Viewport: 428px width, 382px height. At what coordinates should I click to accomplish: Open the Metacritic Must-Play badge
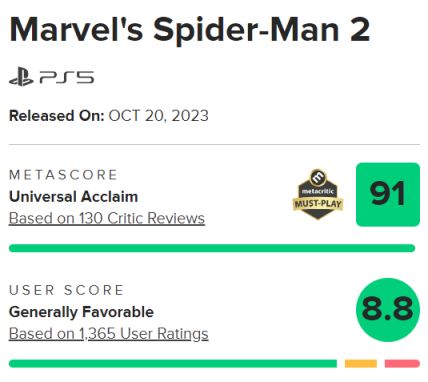318,194
